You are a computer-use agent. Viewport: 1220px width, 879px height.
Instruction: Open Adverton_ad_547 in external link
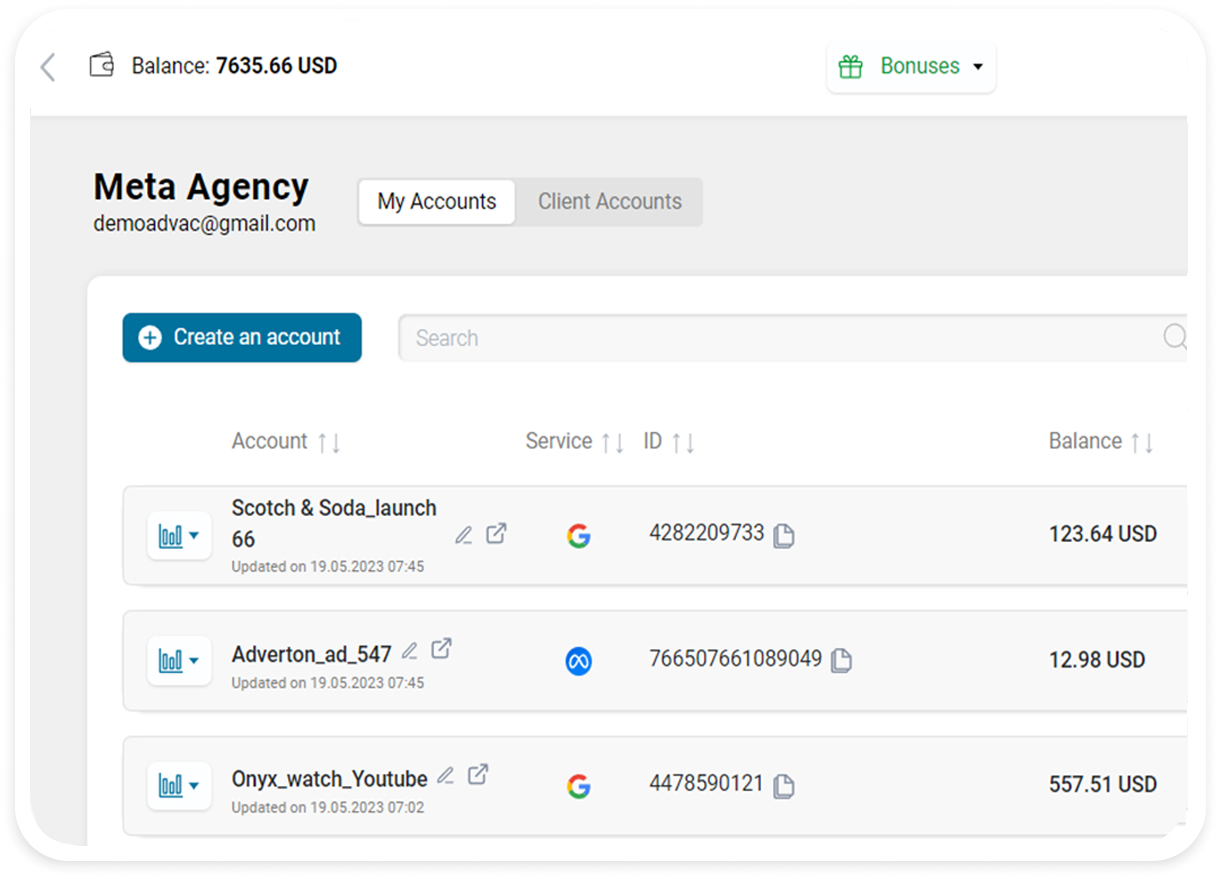point(441,649)
